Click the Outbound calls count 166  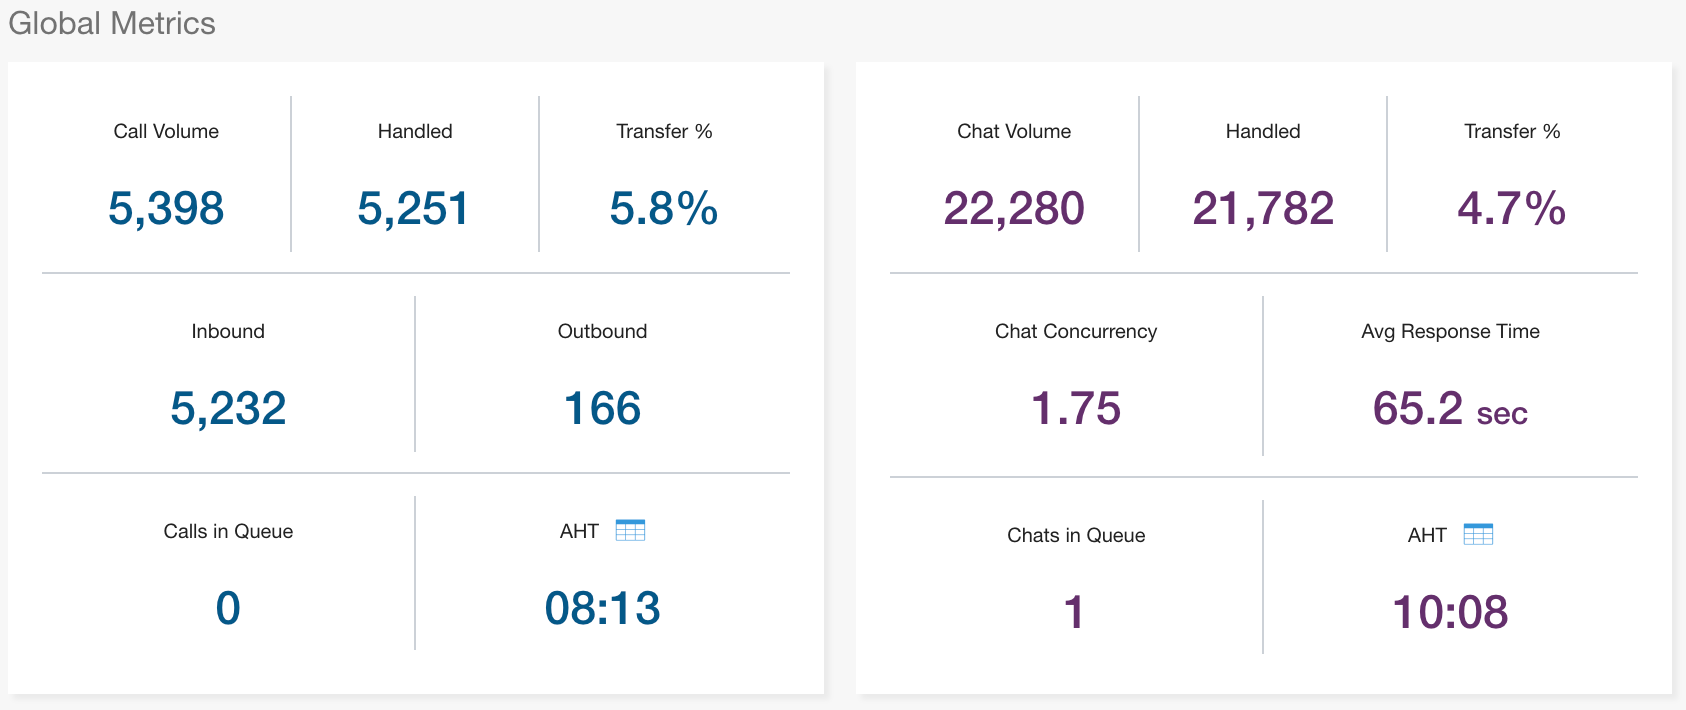(602, 408)
